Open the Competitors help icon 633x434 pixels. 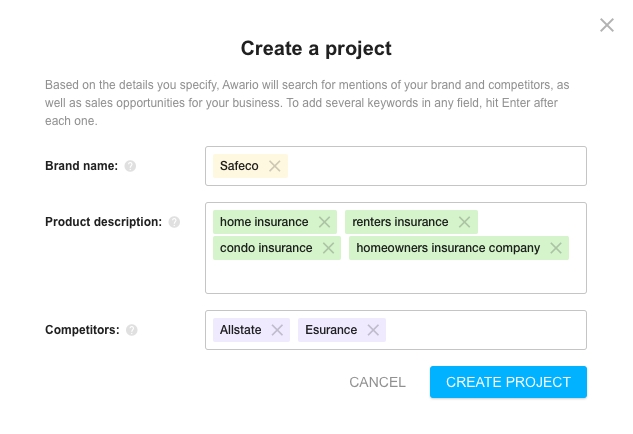coord(132,330)
